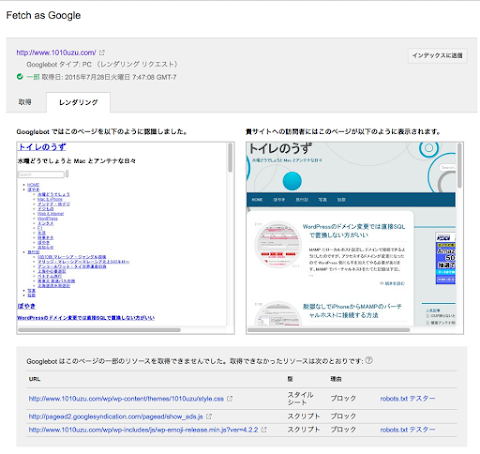
Task: Click HOME link in Googlebot preview list
Action: [33, 185]
